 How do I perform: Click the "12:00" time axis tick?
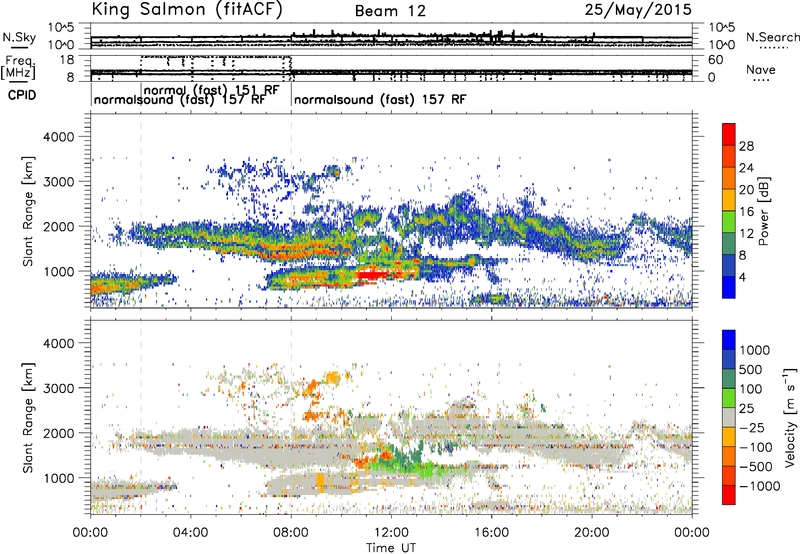(391, 533)
